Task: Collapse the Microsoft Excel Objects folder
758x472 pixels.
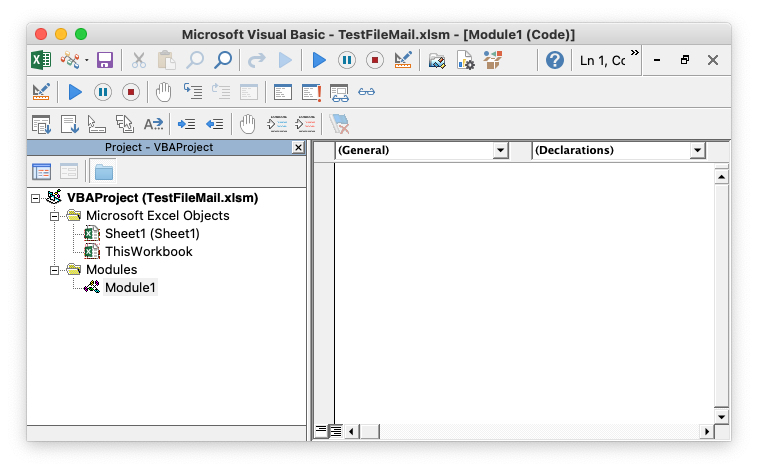Action: point(54,216)
